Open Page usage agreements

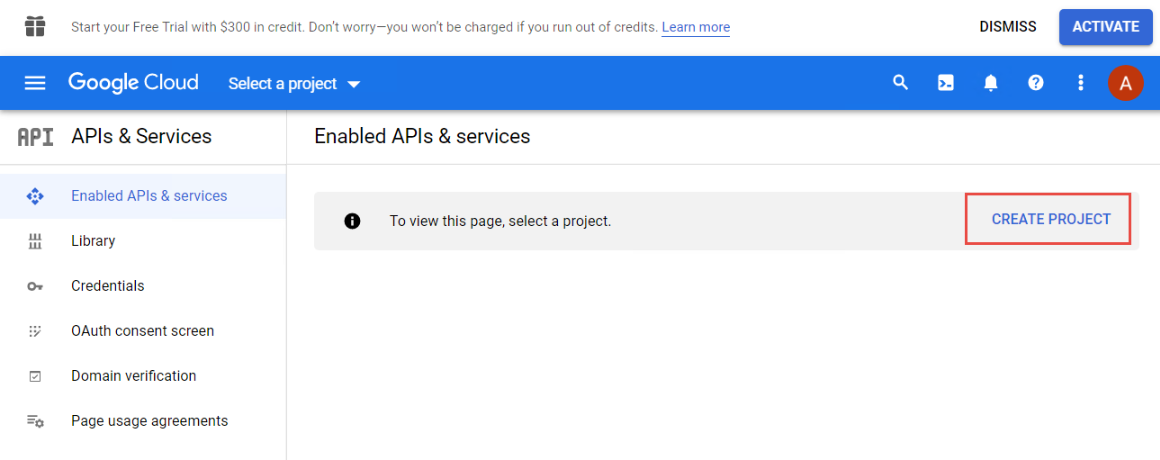pos(149,421)
